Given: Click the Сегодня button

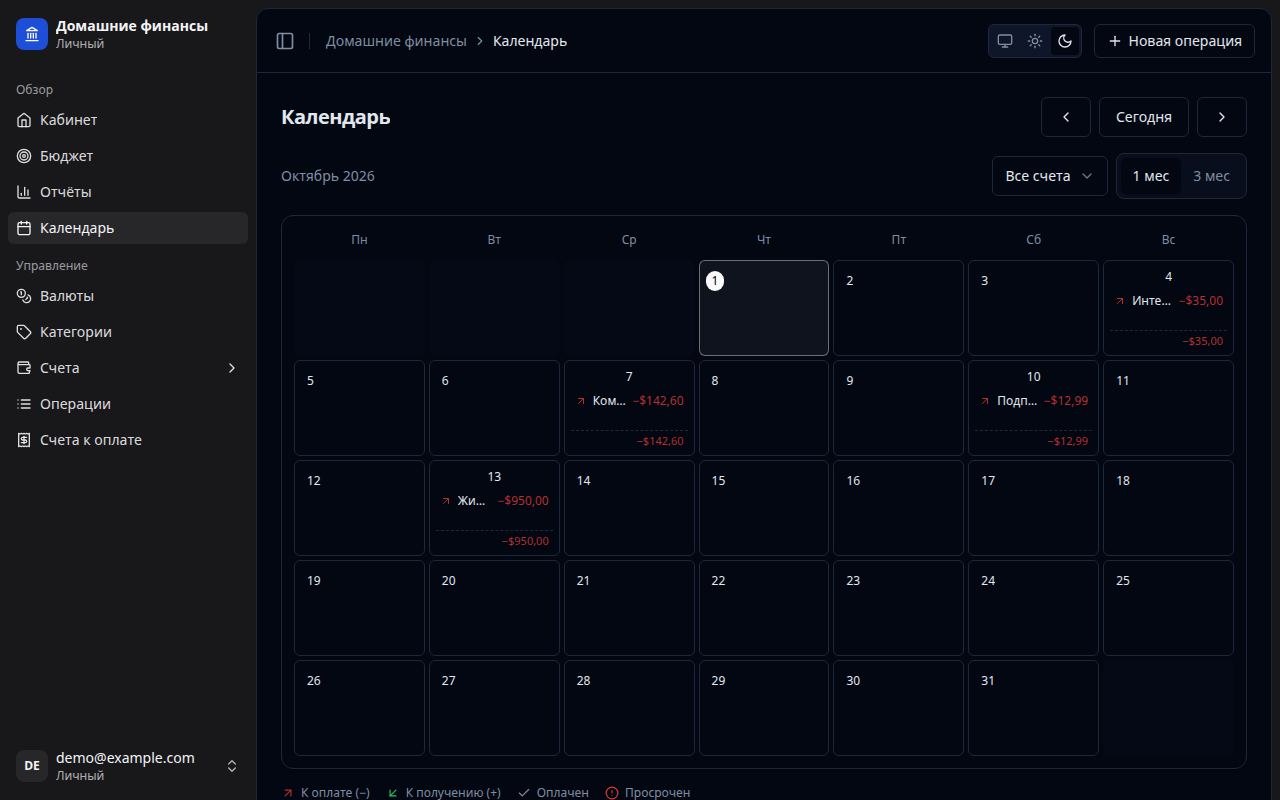Looking at the screenshot, I should point(1143,117).
